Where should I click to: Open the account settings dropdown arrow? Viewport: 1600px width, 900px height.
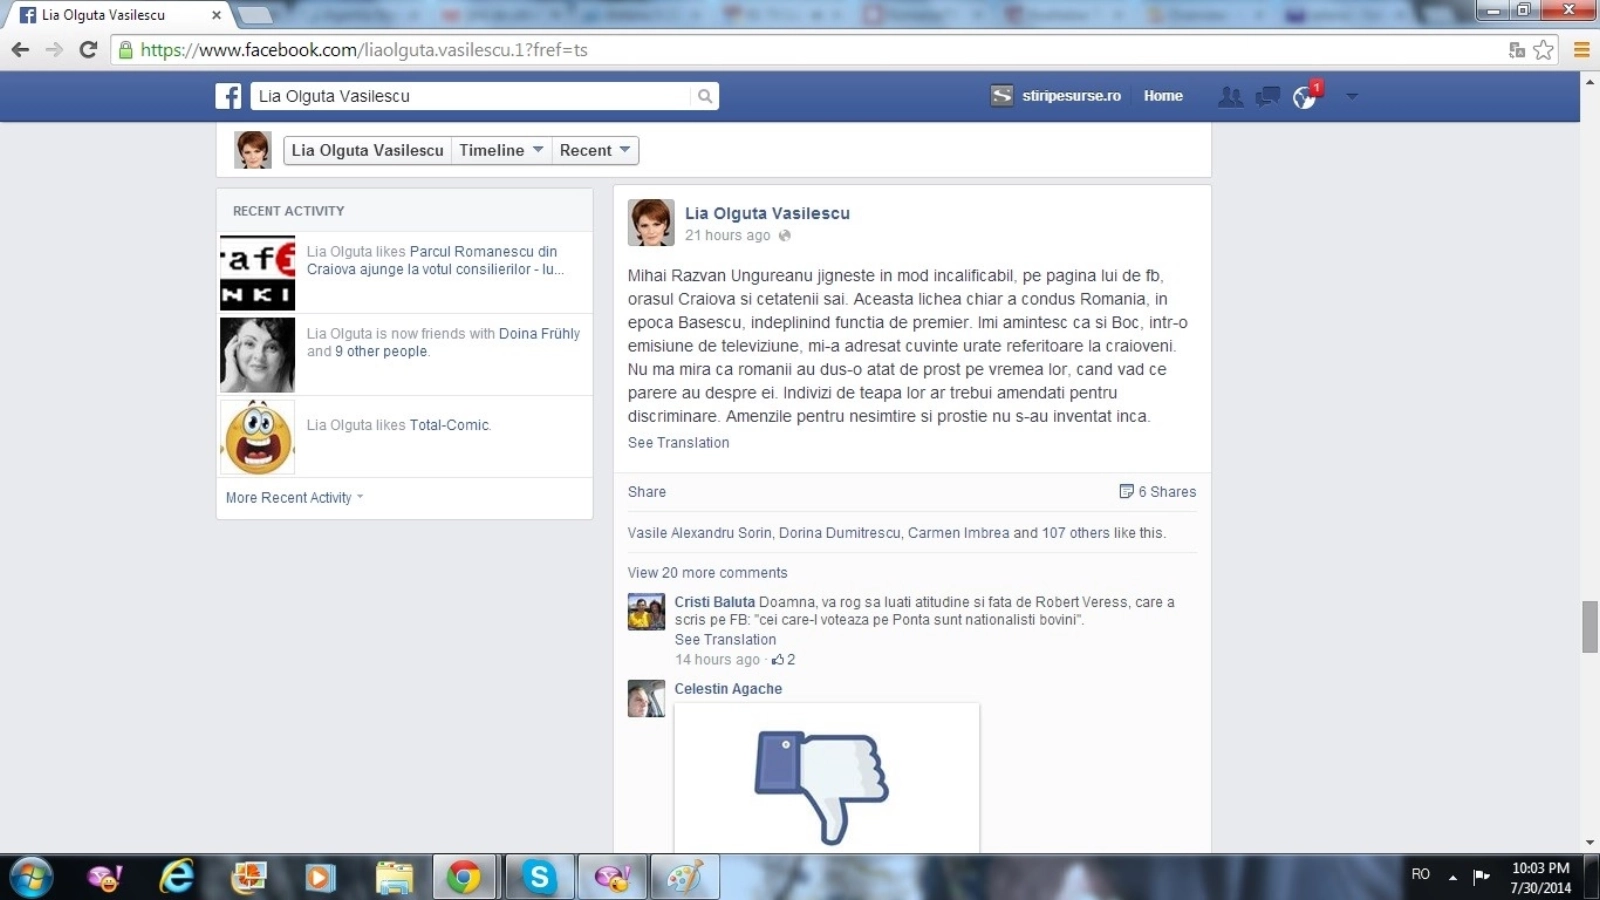1352,96
